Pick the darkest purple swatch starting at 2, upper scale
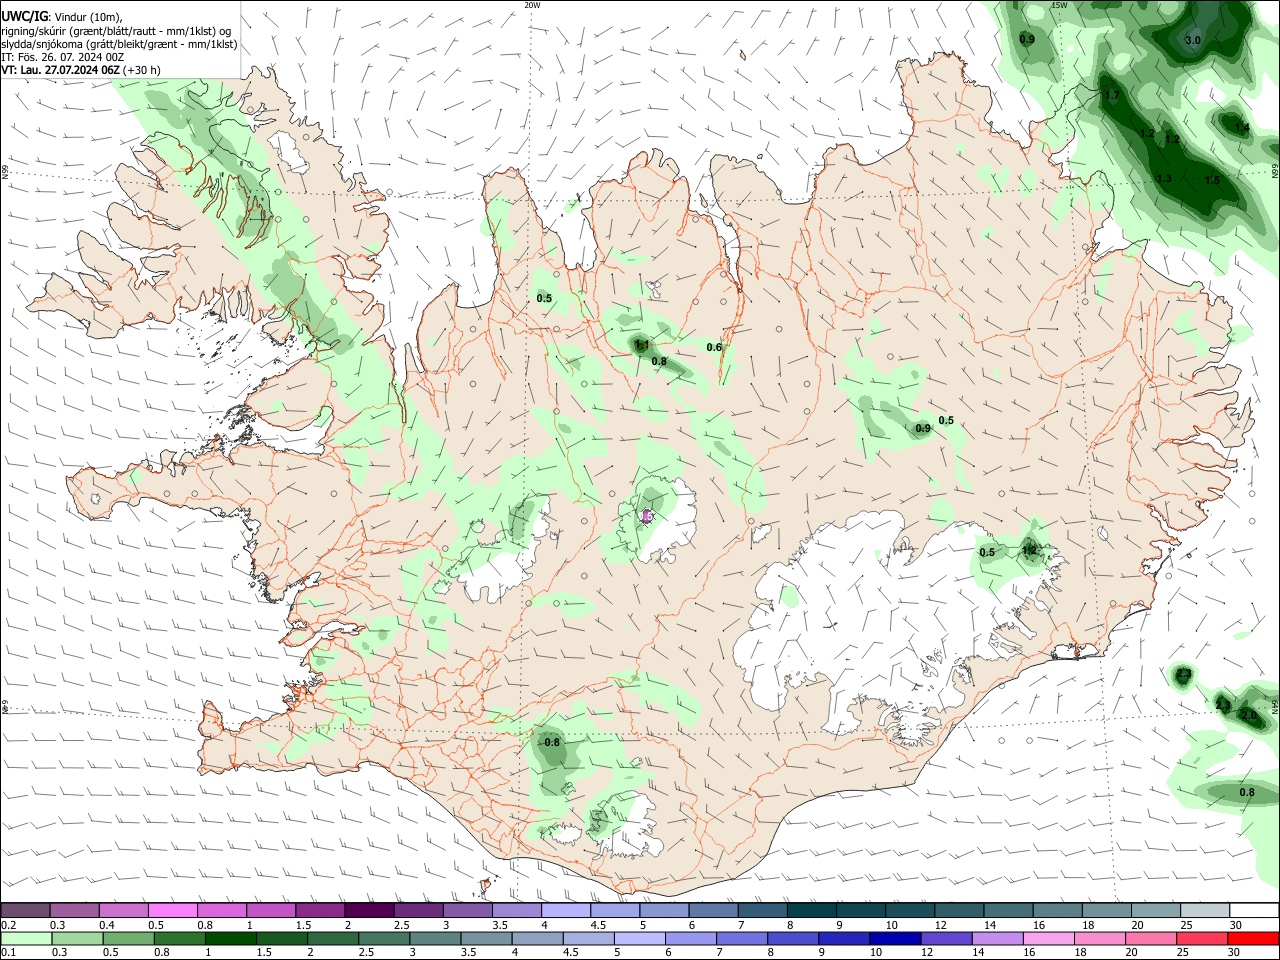This screenshot has width=1280, height=960. tap(369, 911)
